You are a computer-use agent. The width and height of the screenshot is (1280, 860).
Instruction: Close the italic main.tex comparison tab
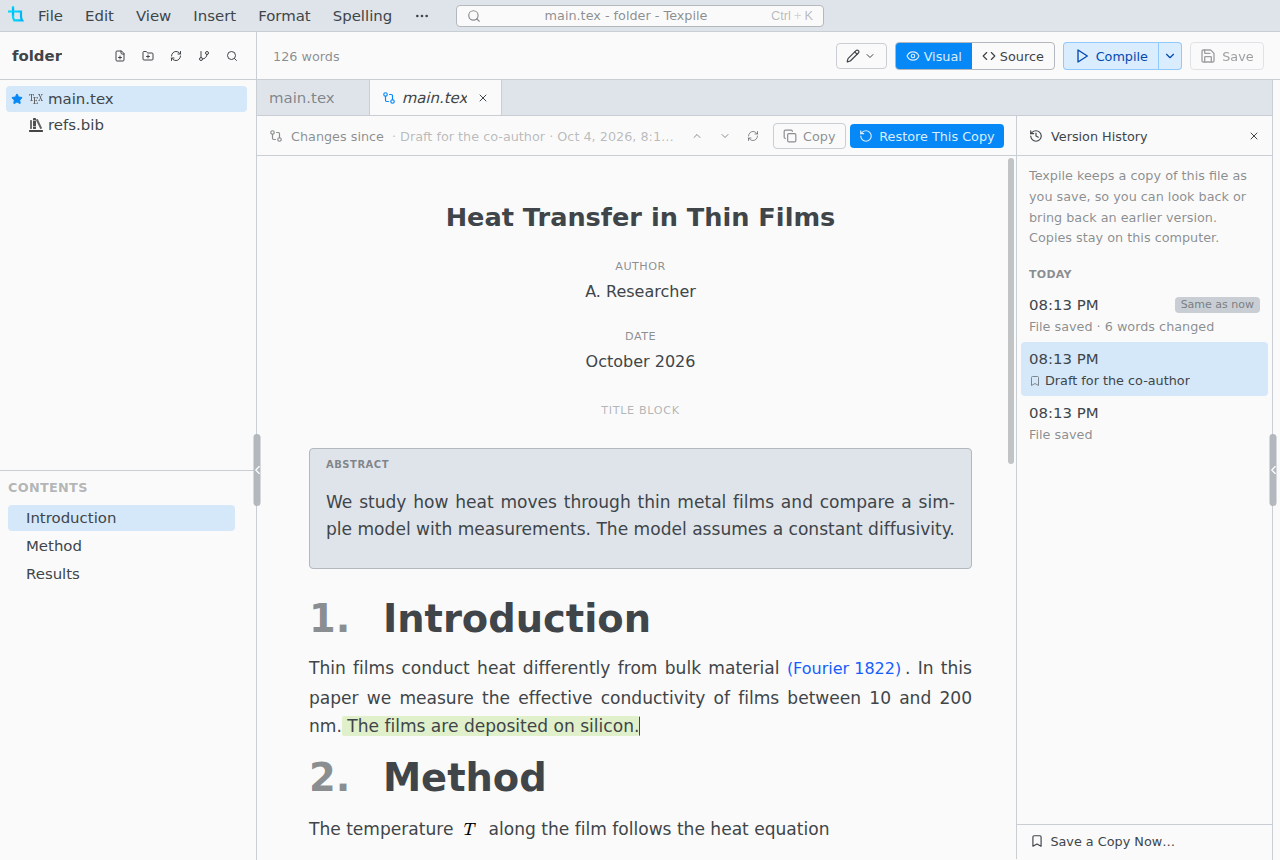(x=483, y=98)
